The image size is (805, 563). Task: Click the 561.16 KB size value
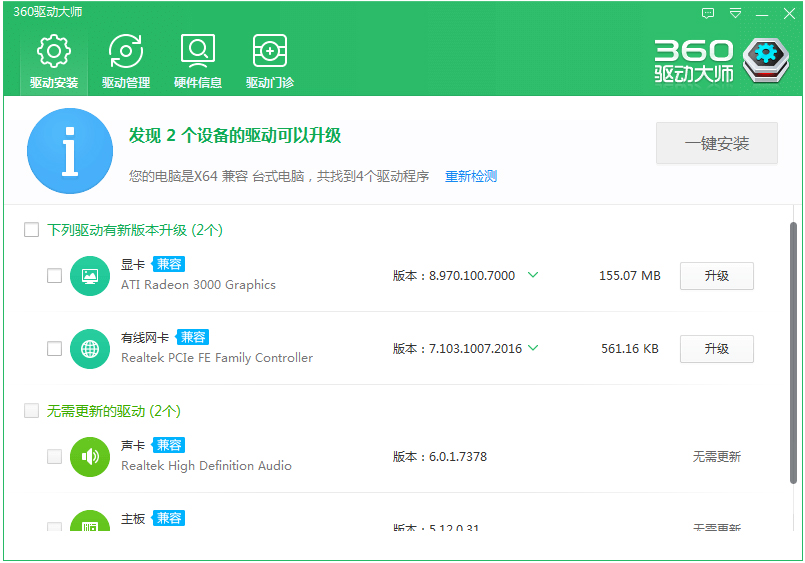pos(629,348)
